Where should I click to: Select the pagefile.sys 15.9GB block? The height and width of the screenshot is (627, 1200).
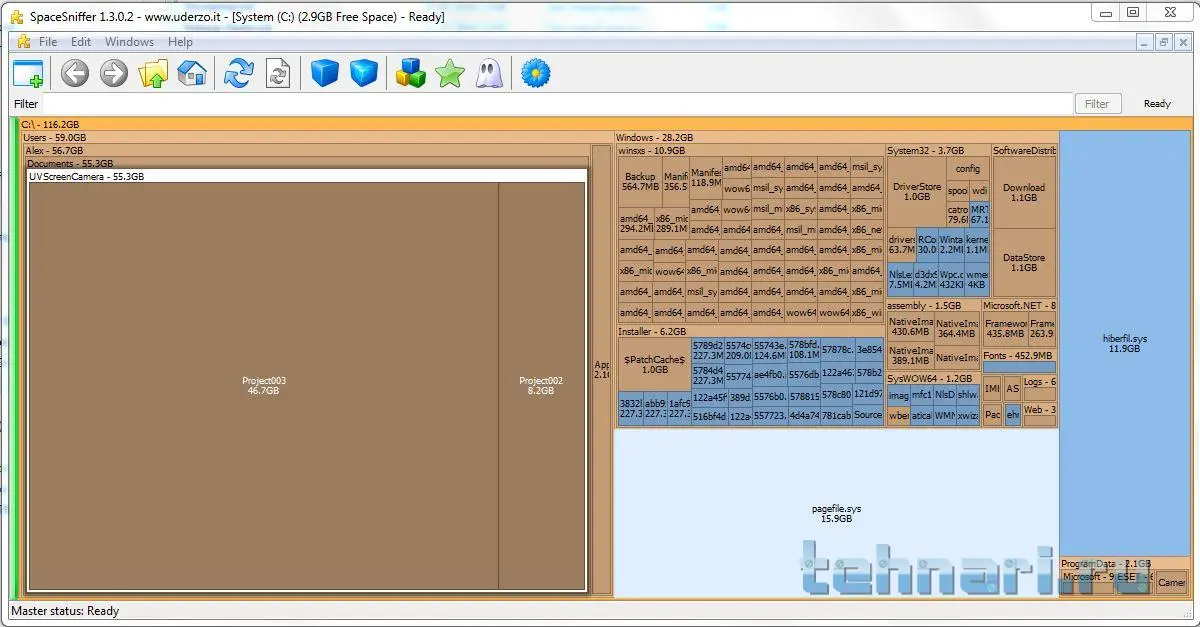836,514
